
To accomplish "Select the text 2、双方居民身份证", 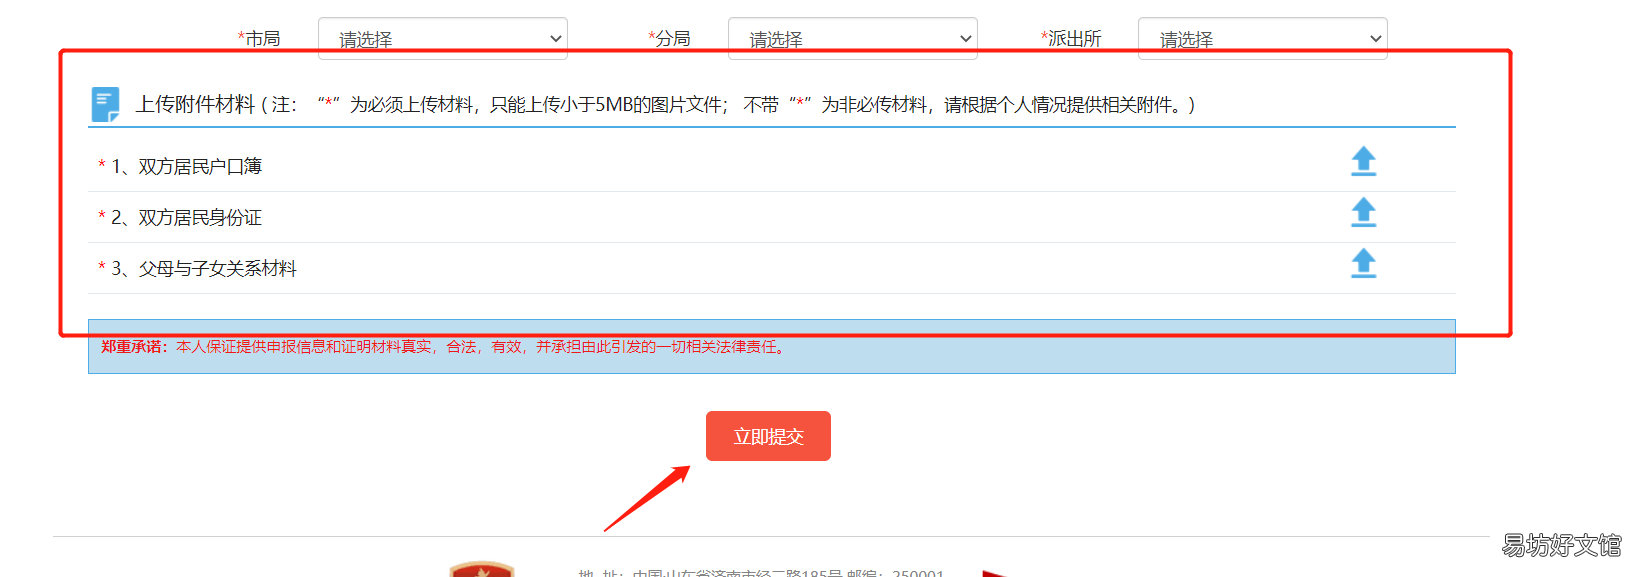I will click(x=186, y=217).
